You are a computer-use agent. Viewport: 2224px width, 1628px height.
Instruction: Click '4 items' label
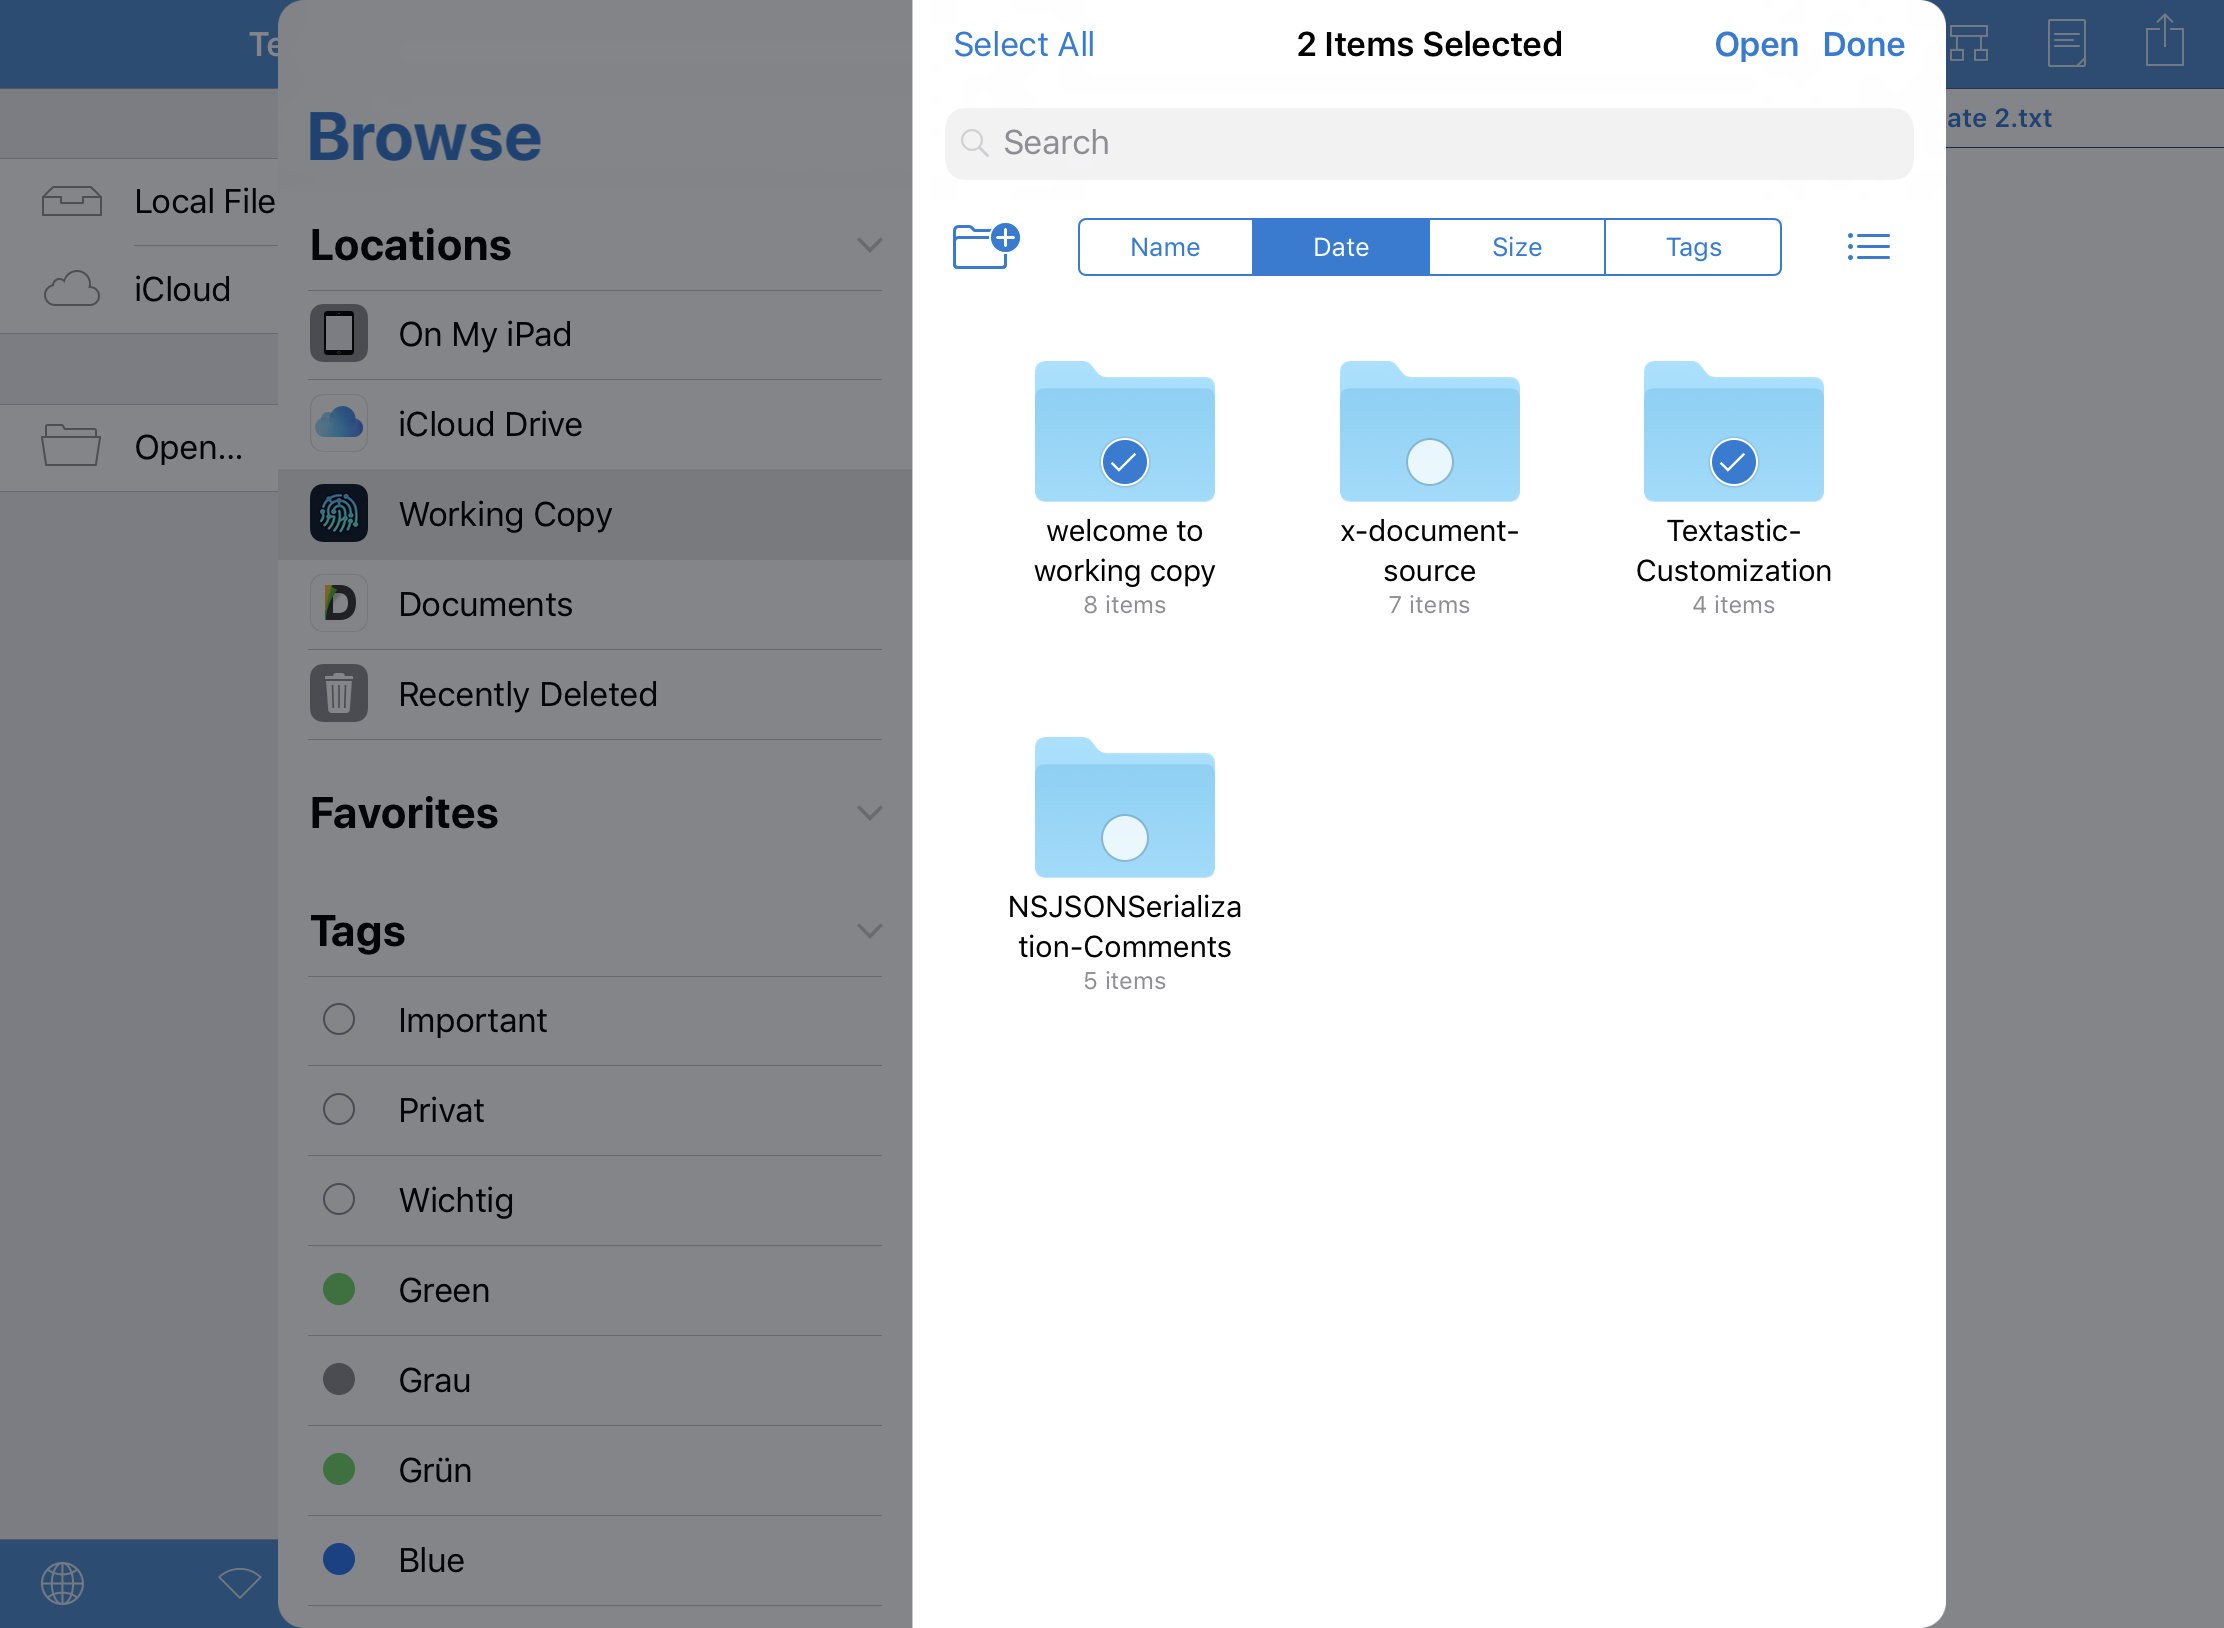pyautogui.click(x=1734, y=605)
